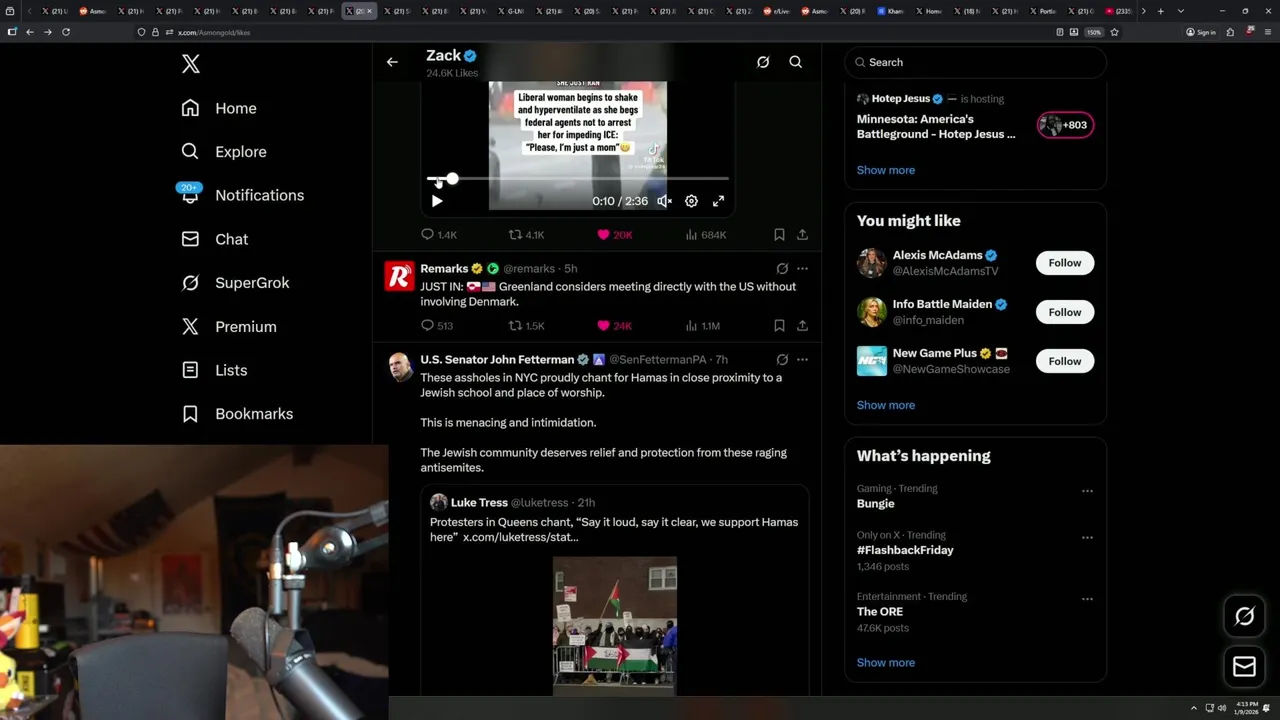
Task: Unlike the Remarks post with 24K likes
Action: 614,326
